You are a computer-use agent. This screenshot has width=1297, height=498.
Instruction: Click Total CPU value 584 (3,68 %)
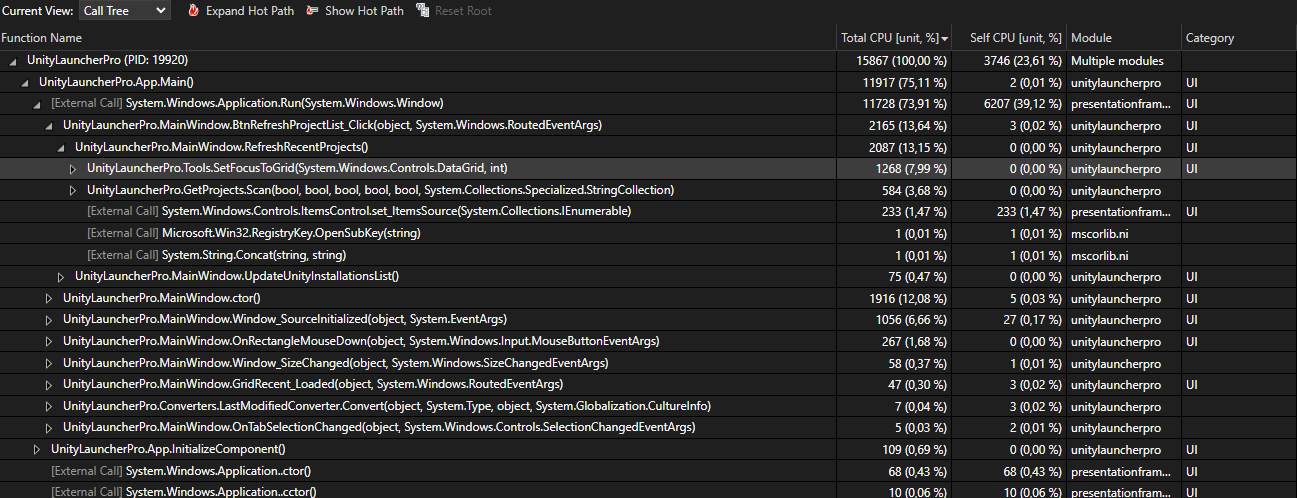point(914,190)
